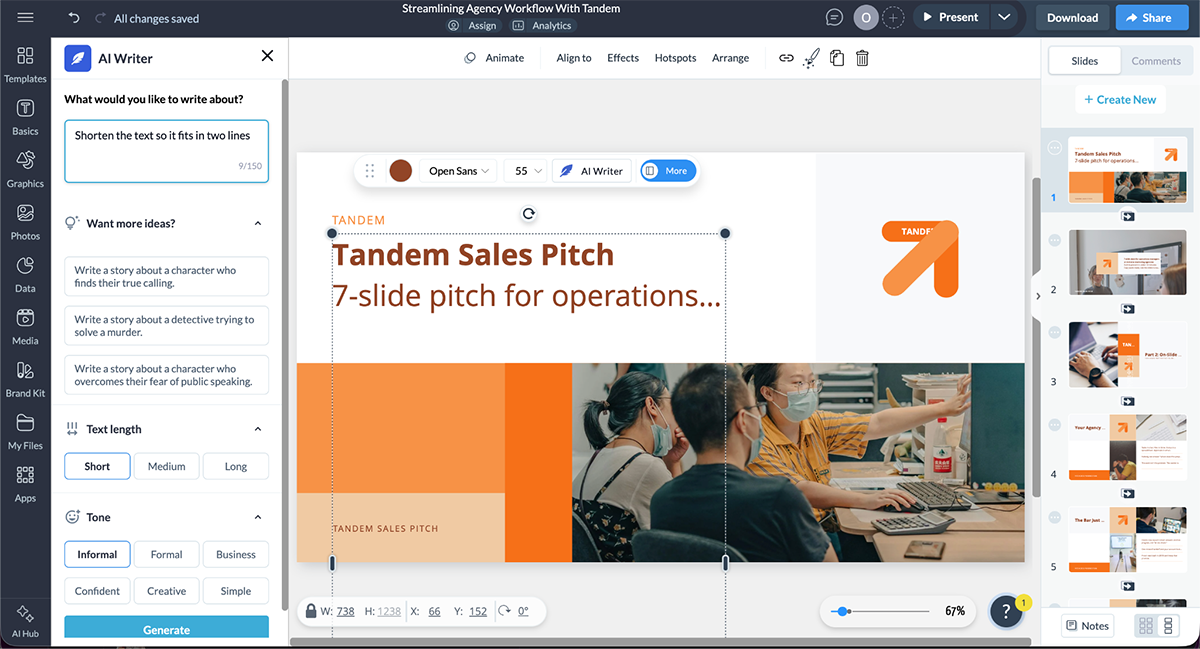Viewport: 1200px width, 649px height.
Task: Select Confident tone
Action: 97,591
